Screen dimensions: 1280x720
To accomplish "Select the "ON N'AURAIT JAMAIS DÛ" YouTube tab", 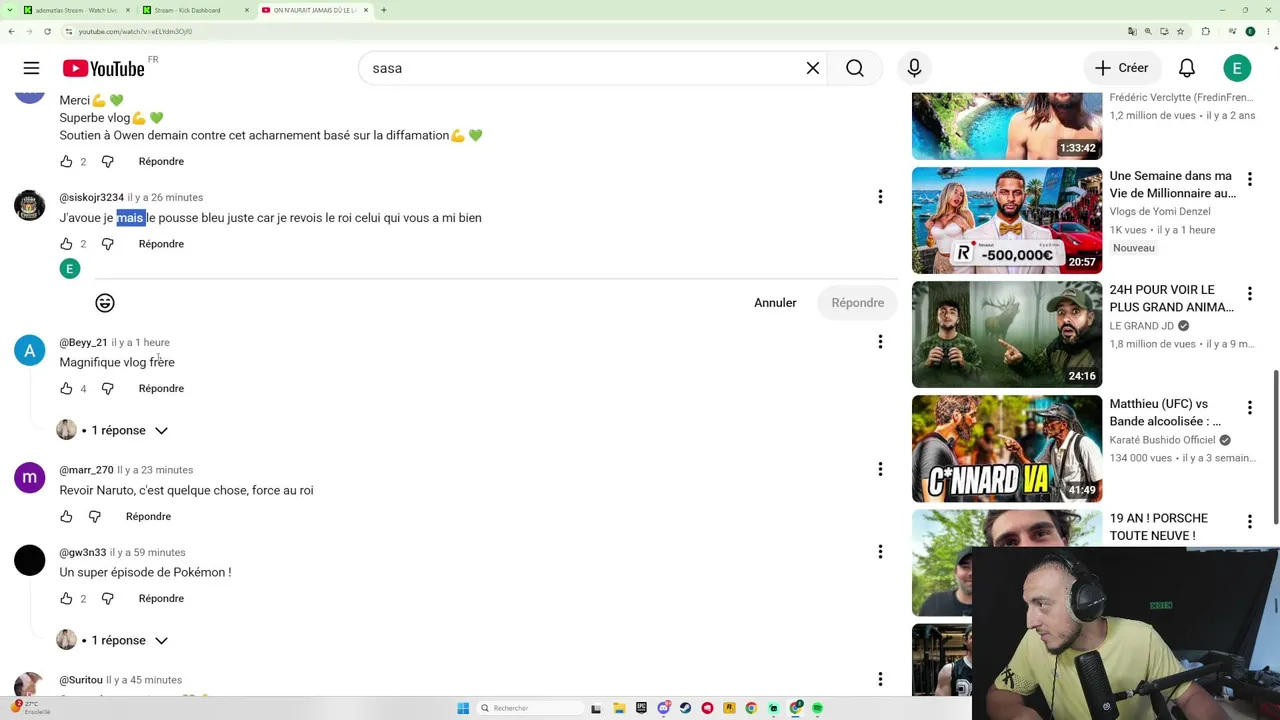I will click(x=315, y=10).
